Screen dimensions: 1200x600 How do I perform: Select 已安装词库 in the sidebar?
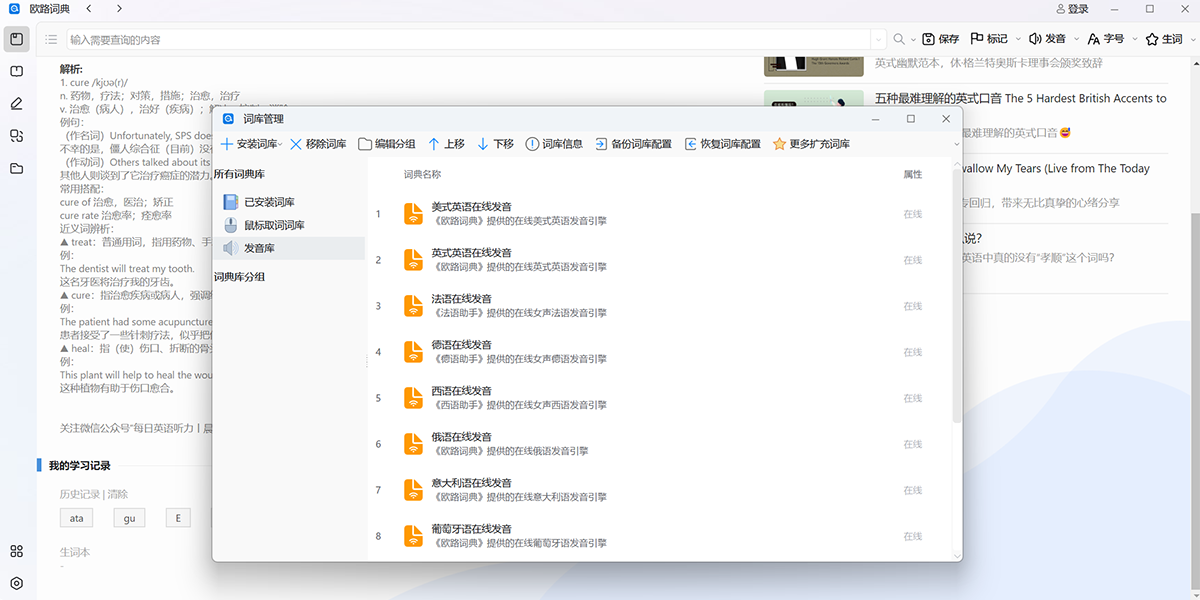269,202
